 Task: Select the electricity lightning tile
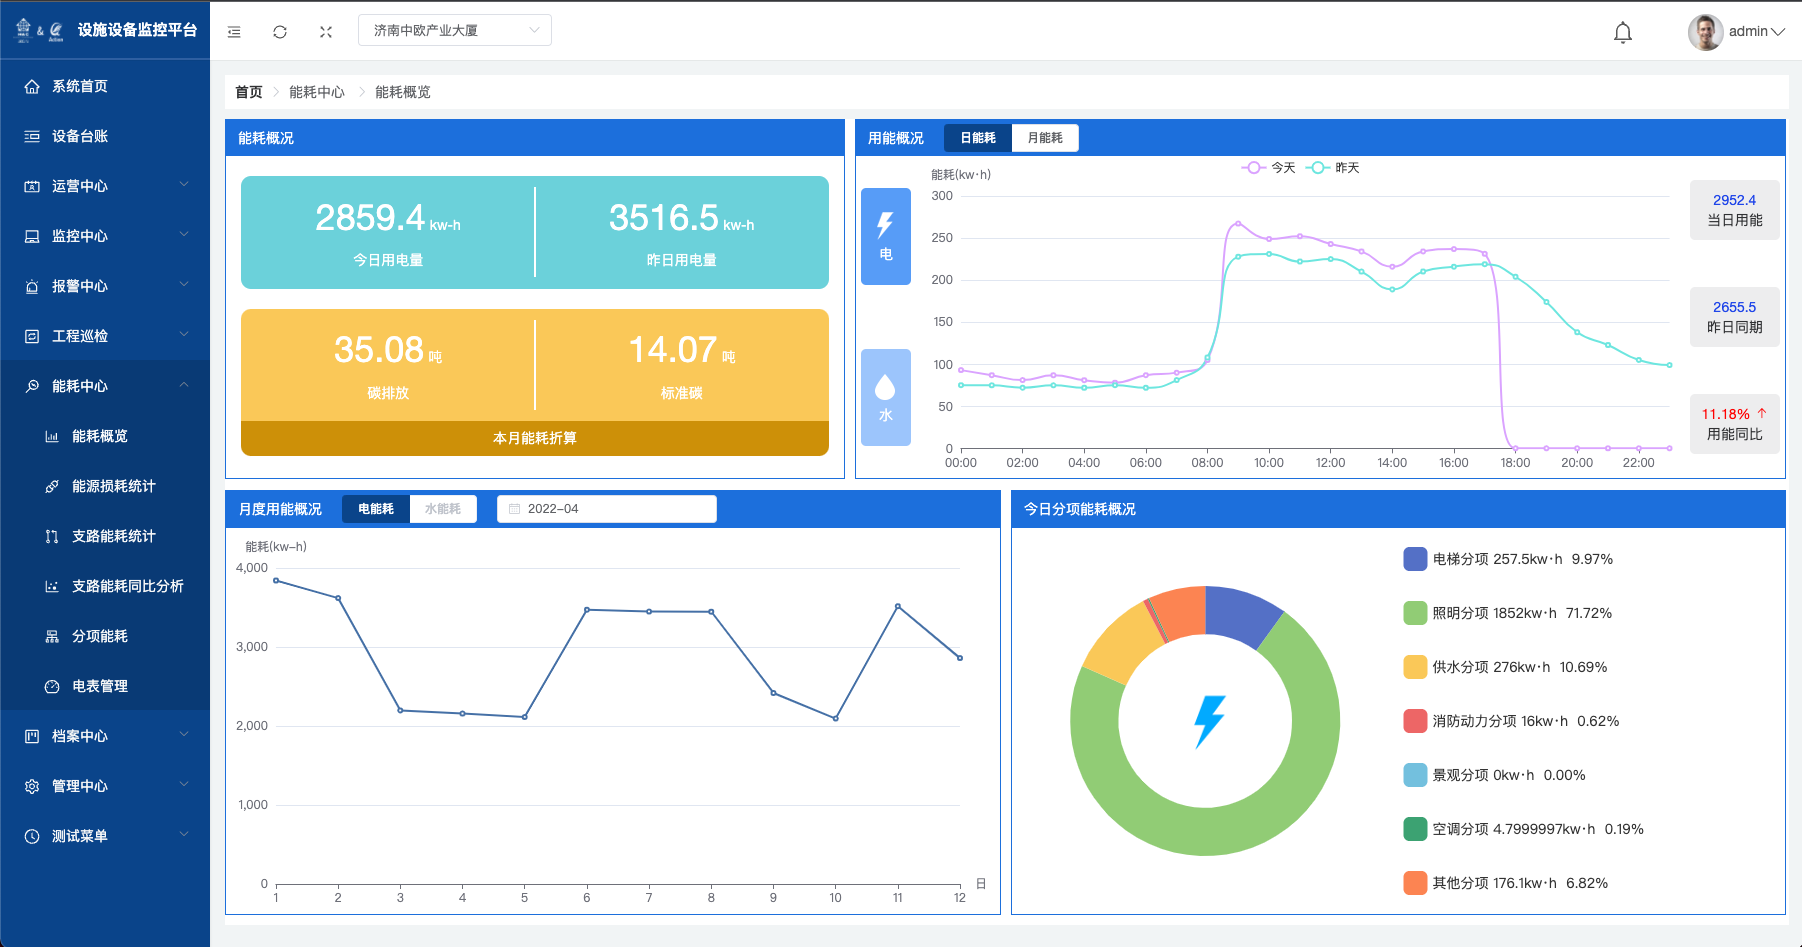coord(885,236)
